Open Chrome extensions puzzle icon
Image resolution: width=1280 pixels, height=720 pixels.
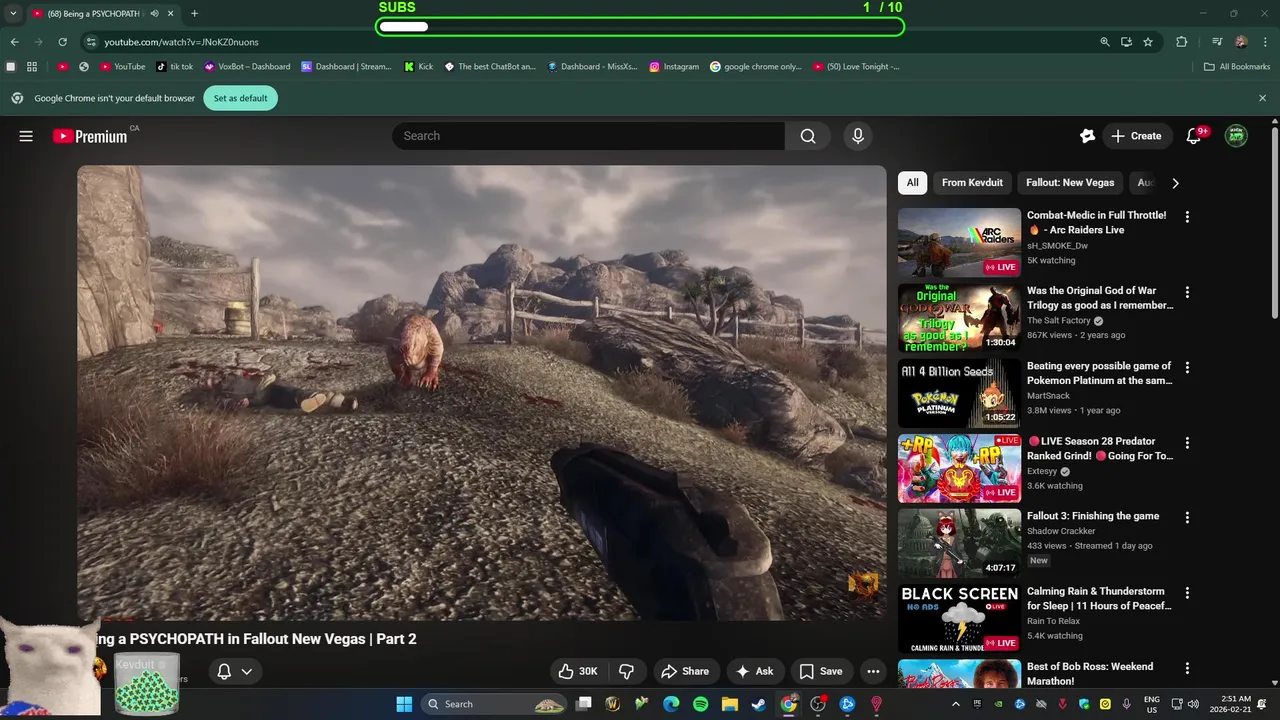[1181, 42]
